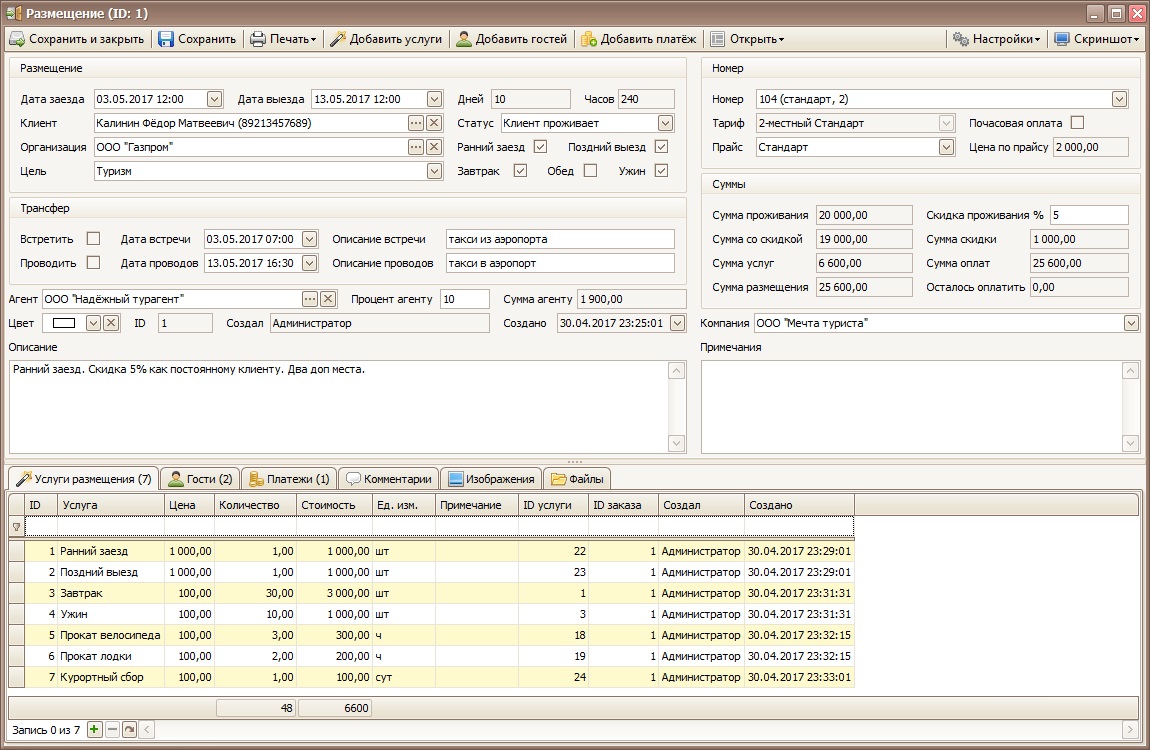Click the Add Payment coins icon
Viewport: 1150px width, 750px height.
(x=589, y=39)
